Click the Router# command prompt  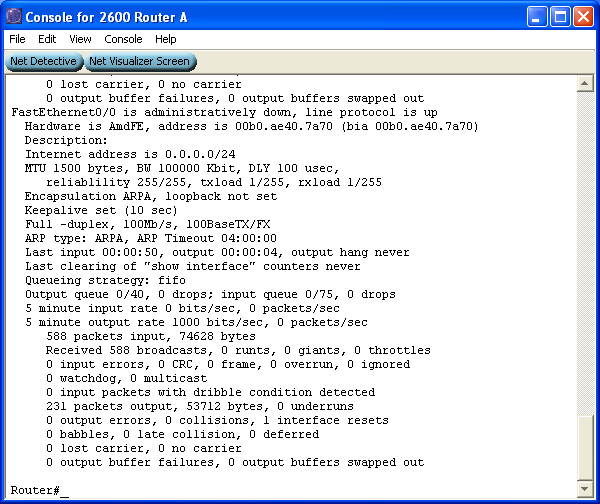click(x=35, y=490)
